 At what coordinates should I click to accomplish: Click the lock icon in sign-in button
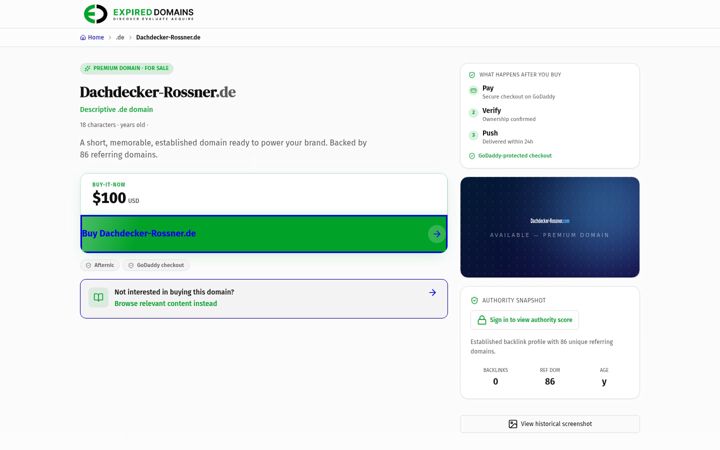click(x=482, y=320)
